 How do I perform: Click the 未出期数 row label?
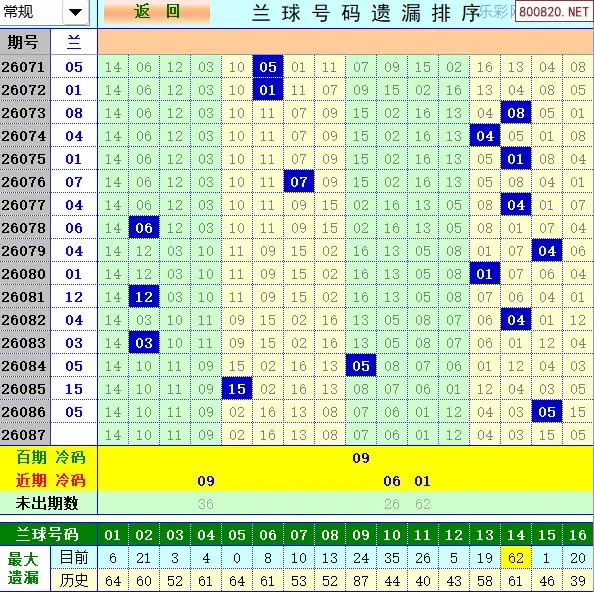pyautogui.click(x=47, y=503)
